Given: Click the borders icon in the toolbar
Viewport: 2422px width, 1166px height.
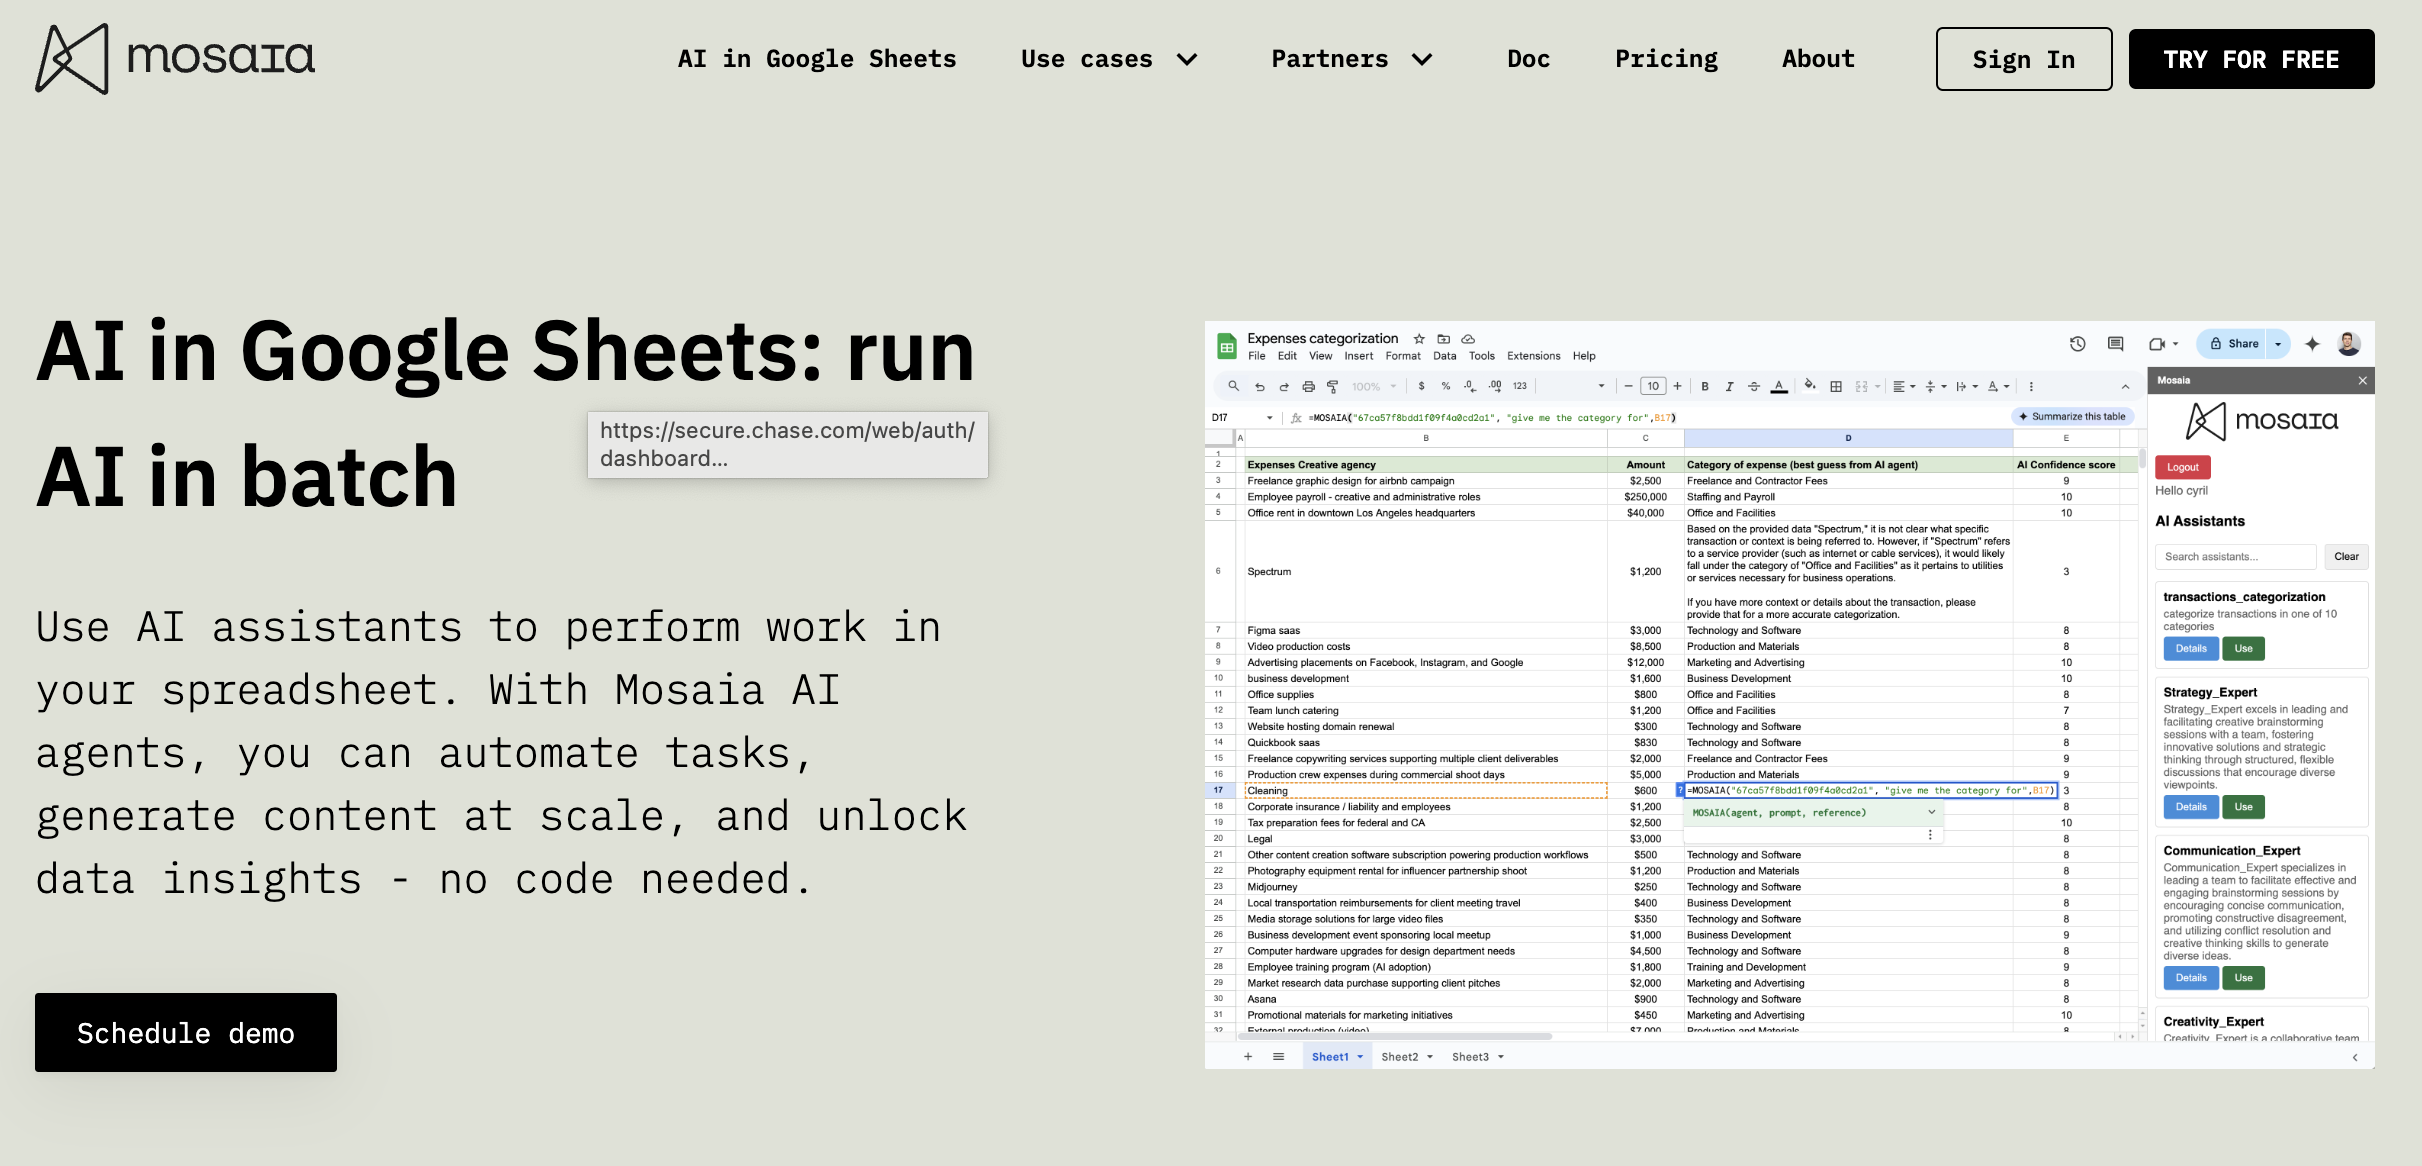Looking at the screenshot, I should [x=1836, y=387].
